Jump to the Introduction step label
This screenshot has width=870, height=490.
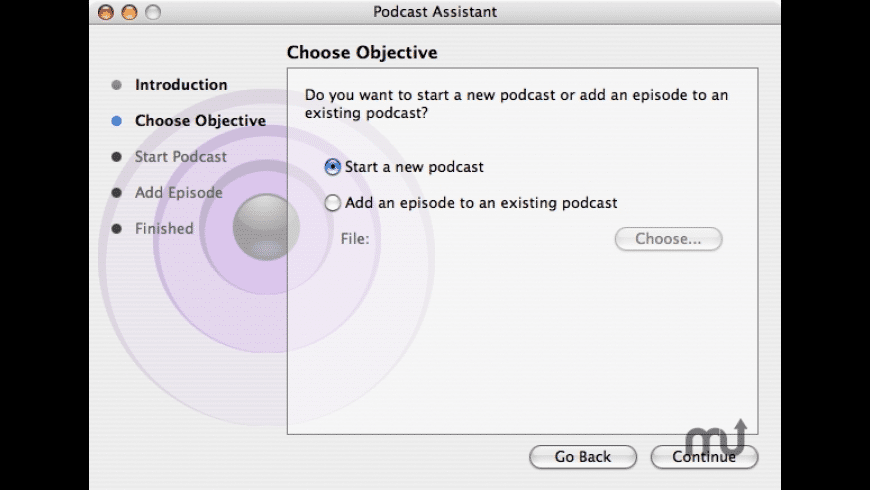point(181,85)
